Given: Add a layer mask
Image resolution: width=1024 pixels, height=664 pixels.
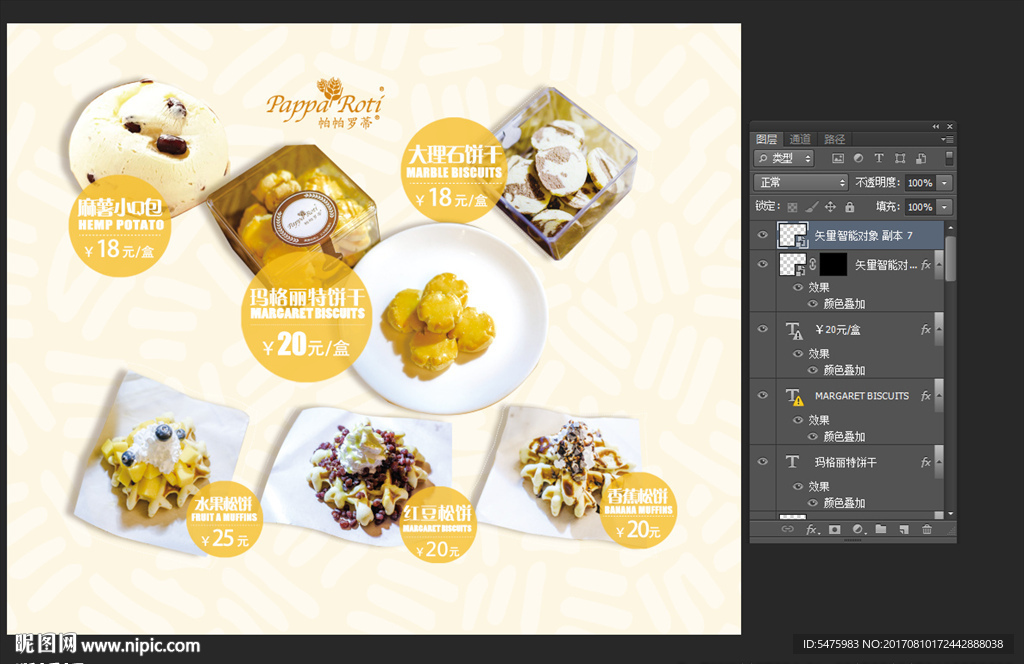Looking at the screenshot, I should point(835,530).
